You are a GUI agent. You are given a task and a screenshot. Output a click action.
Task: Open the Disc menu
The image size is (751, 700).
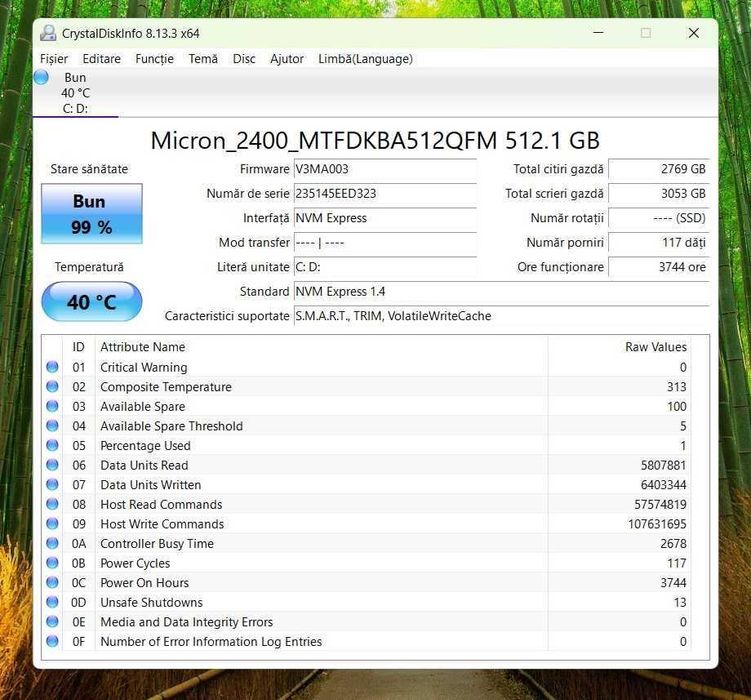(244, 59)
